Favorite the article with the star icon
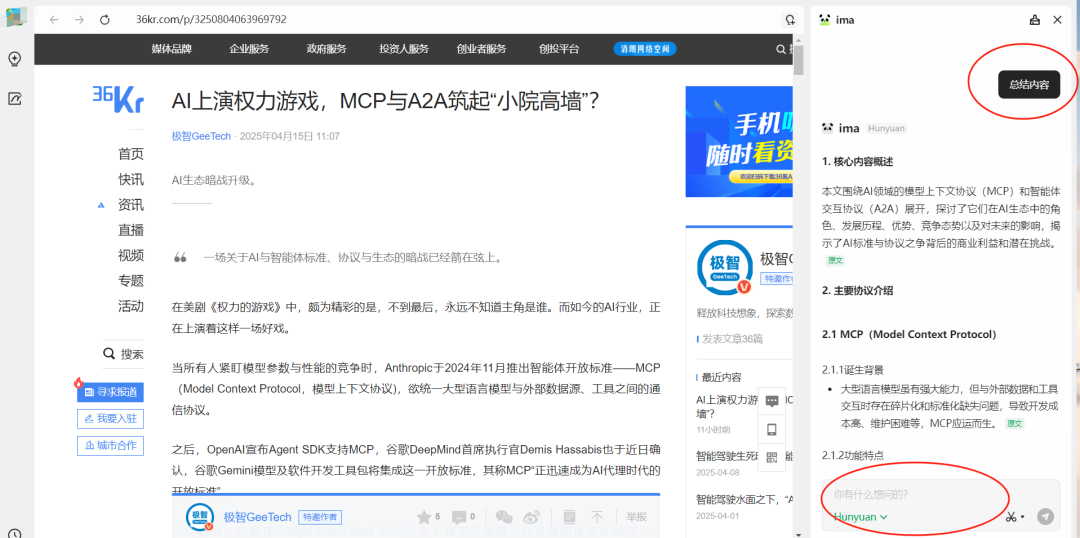1080x538 pixels. pos(424,517)
